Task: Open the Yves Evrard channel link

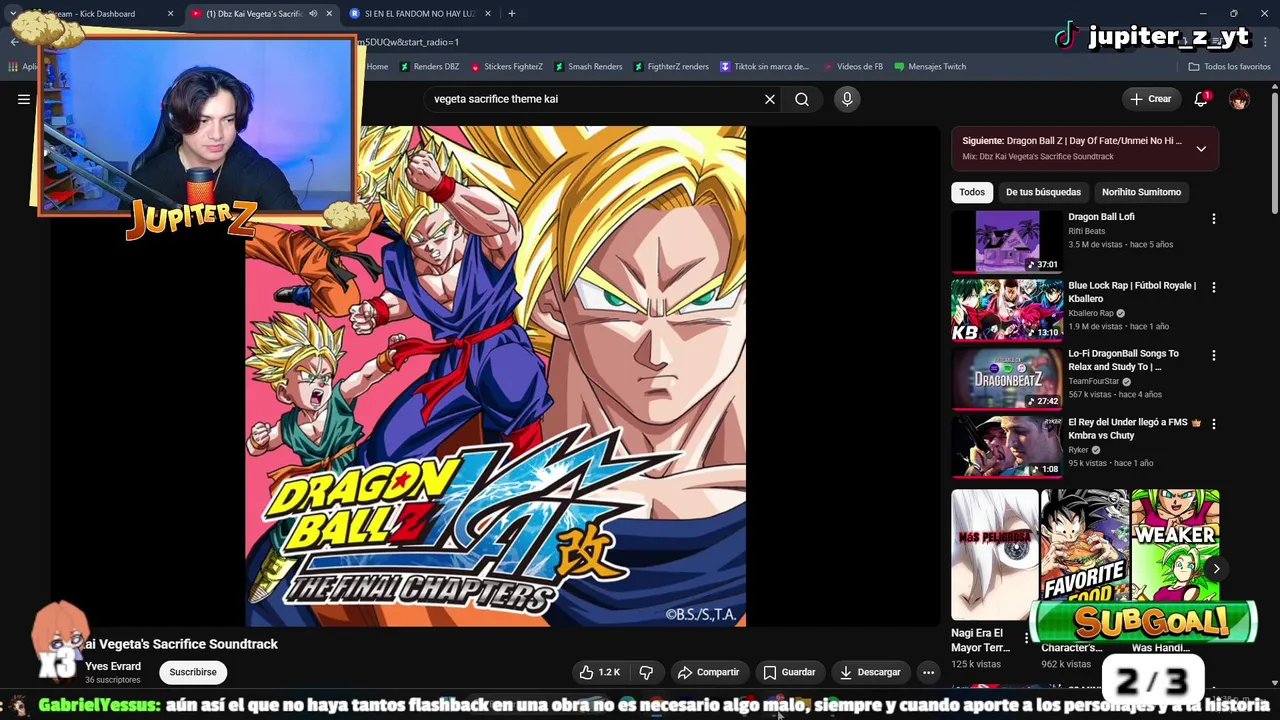Action: (113, 666)
